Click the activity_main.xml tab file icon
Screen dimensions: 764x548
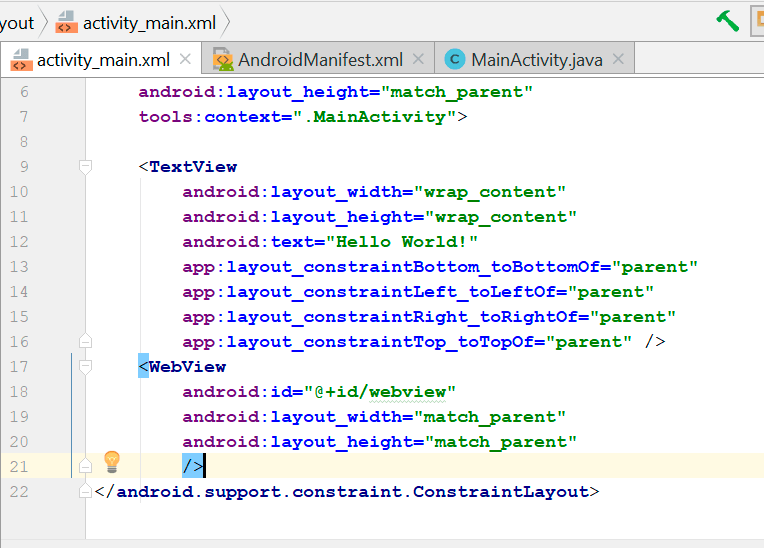click(21, 59)
